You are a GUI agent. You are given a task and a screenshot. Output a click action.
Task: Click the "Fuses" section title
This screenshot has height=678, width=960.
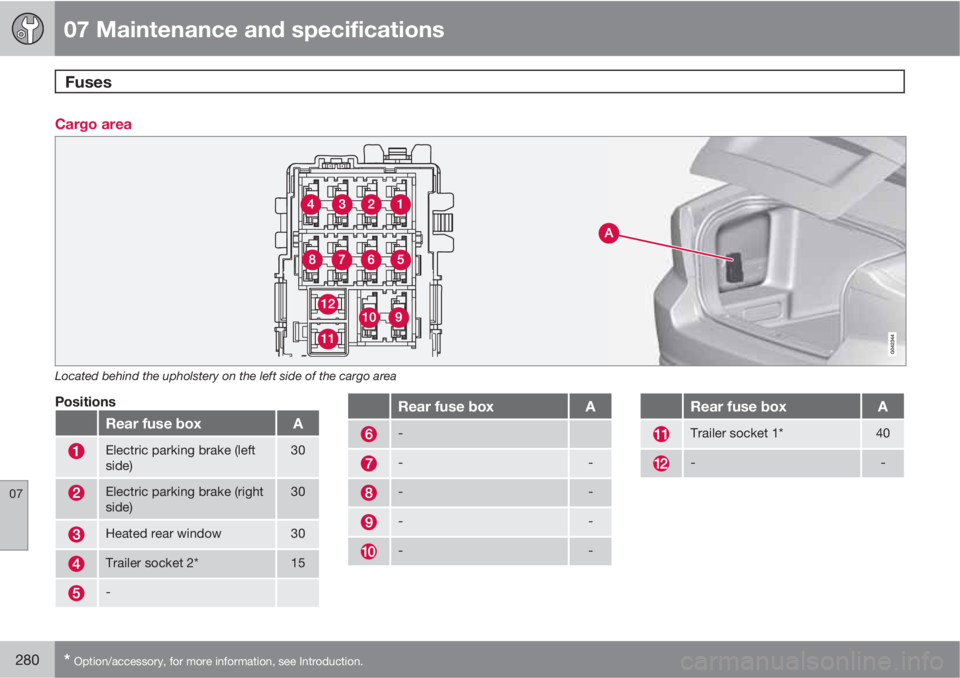coord(88,82)
